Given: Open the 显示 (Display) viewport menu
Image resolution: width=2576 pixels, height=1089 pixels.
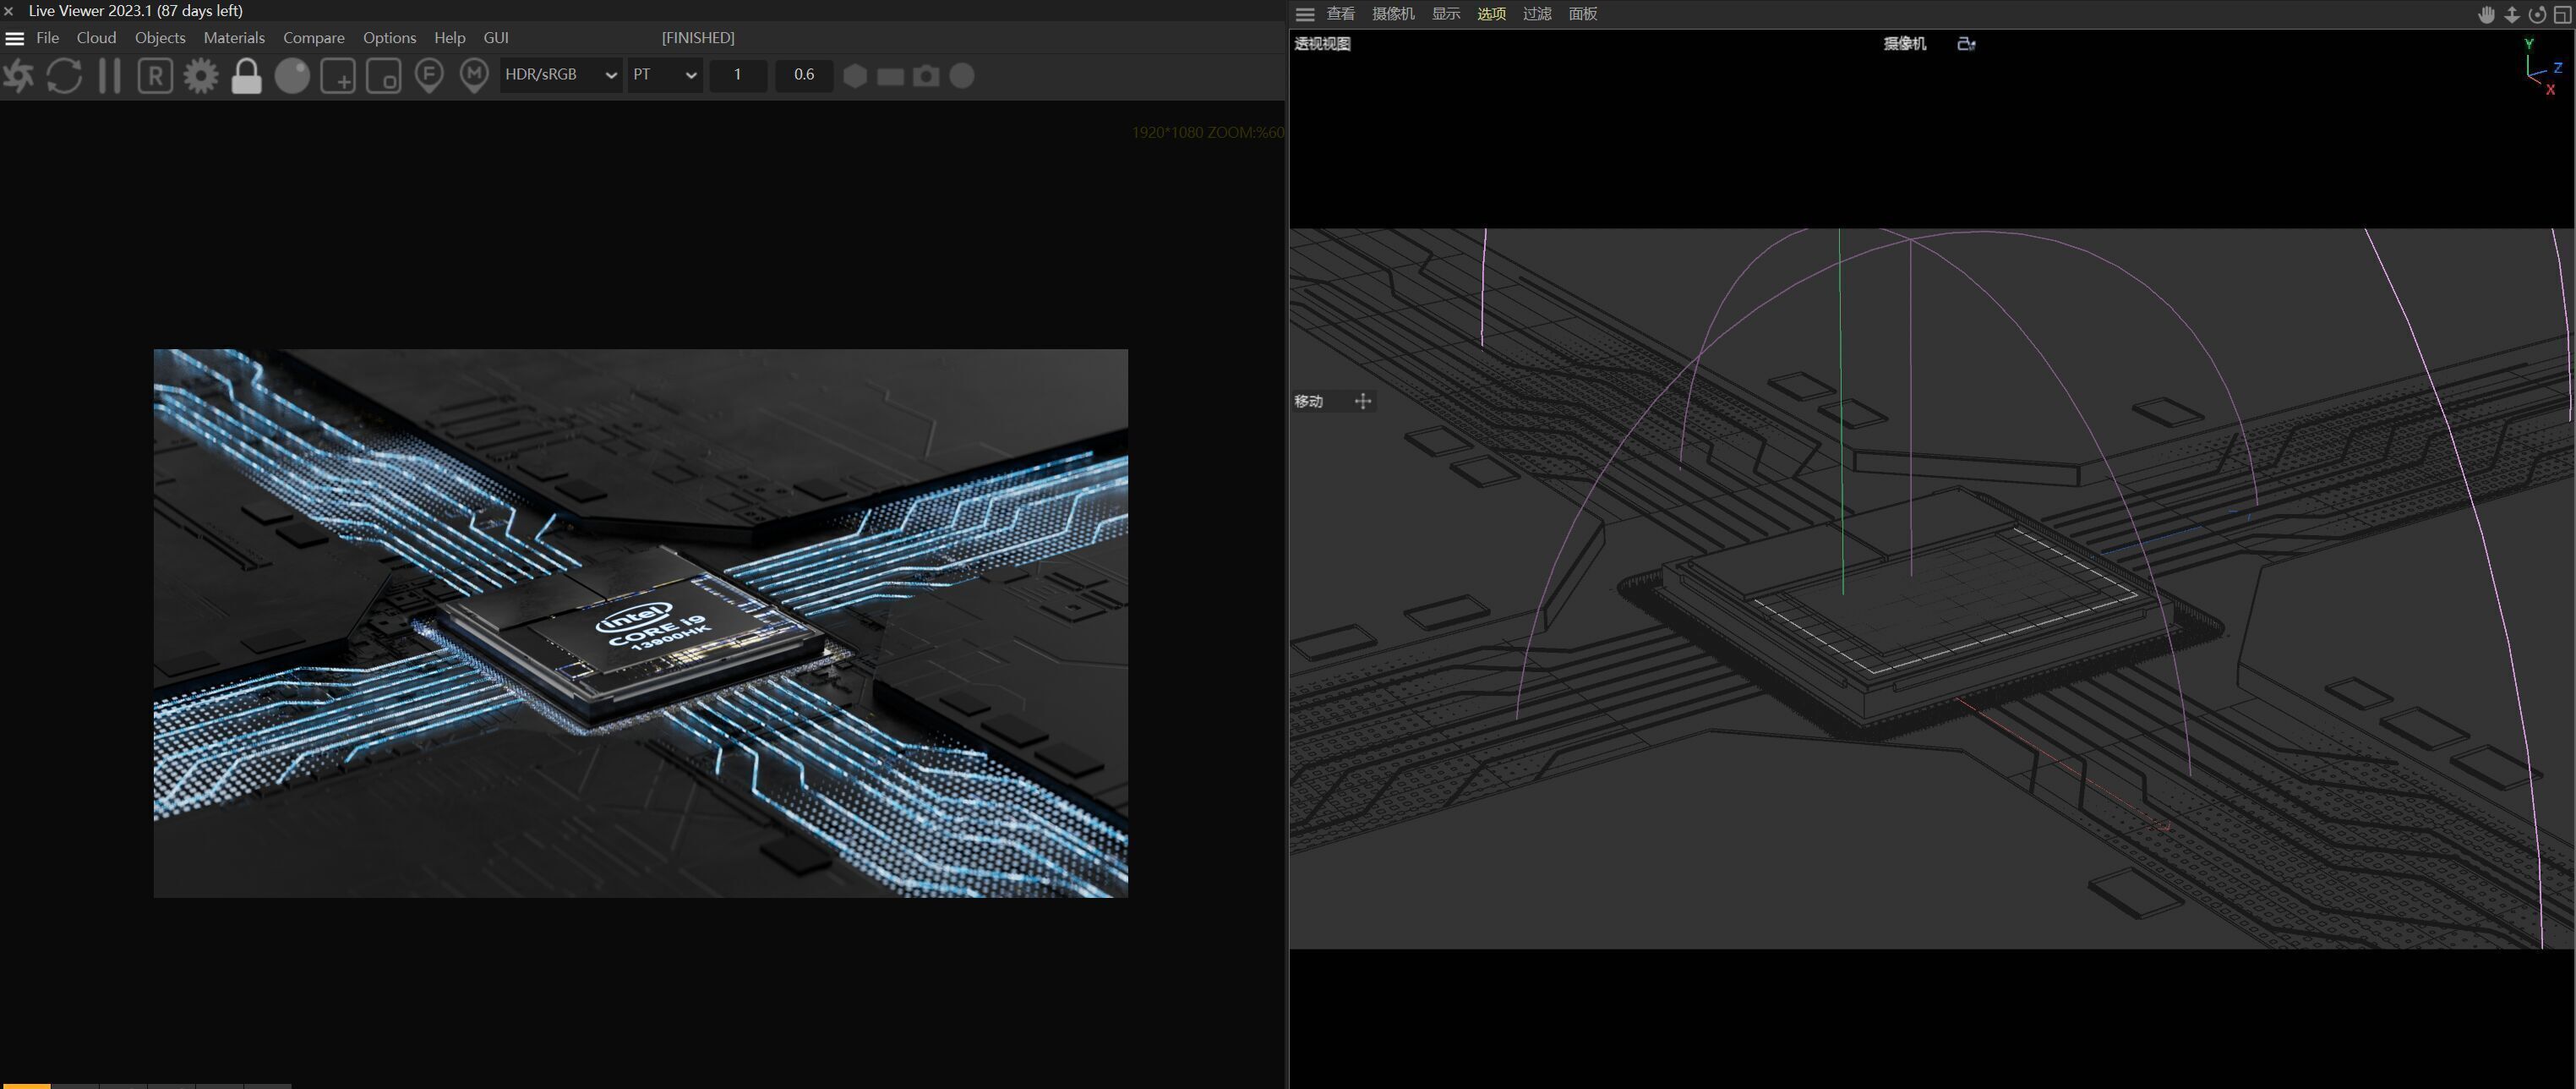Looking at the screenshot, I should [x=1446, y=14].
